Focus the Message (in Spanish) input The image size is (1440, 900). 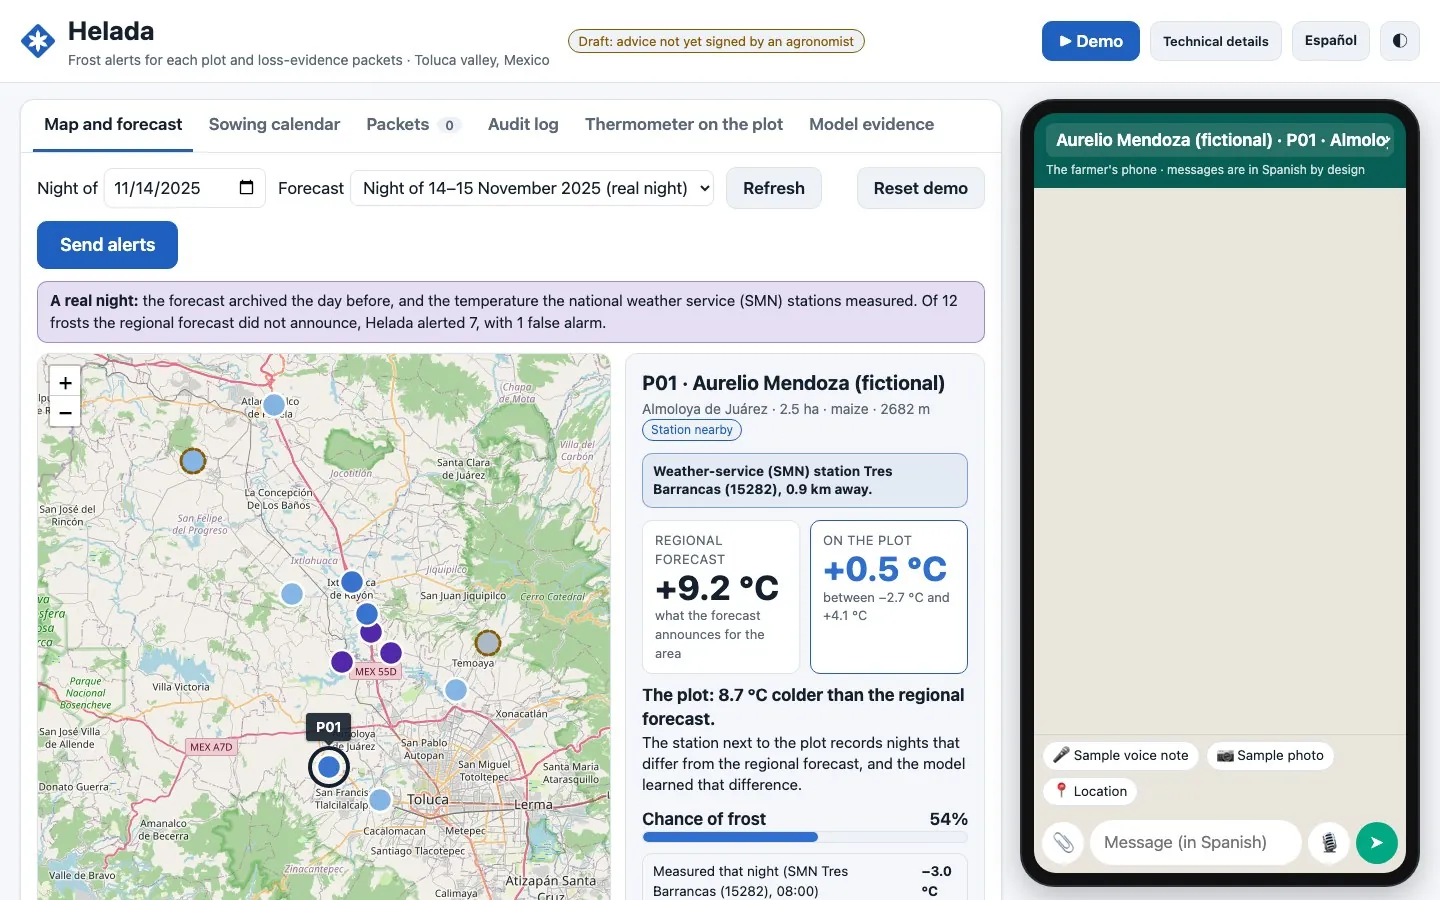point(1195,843)
